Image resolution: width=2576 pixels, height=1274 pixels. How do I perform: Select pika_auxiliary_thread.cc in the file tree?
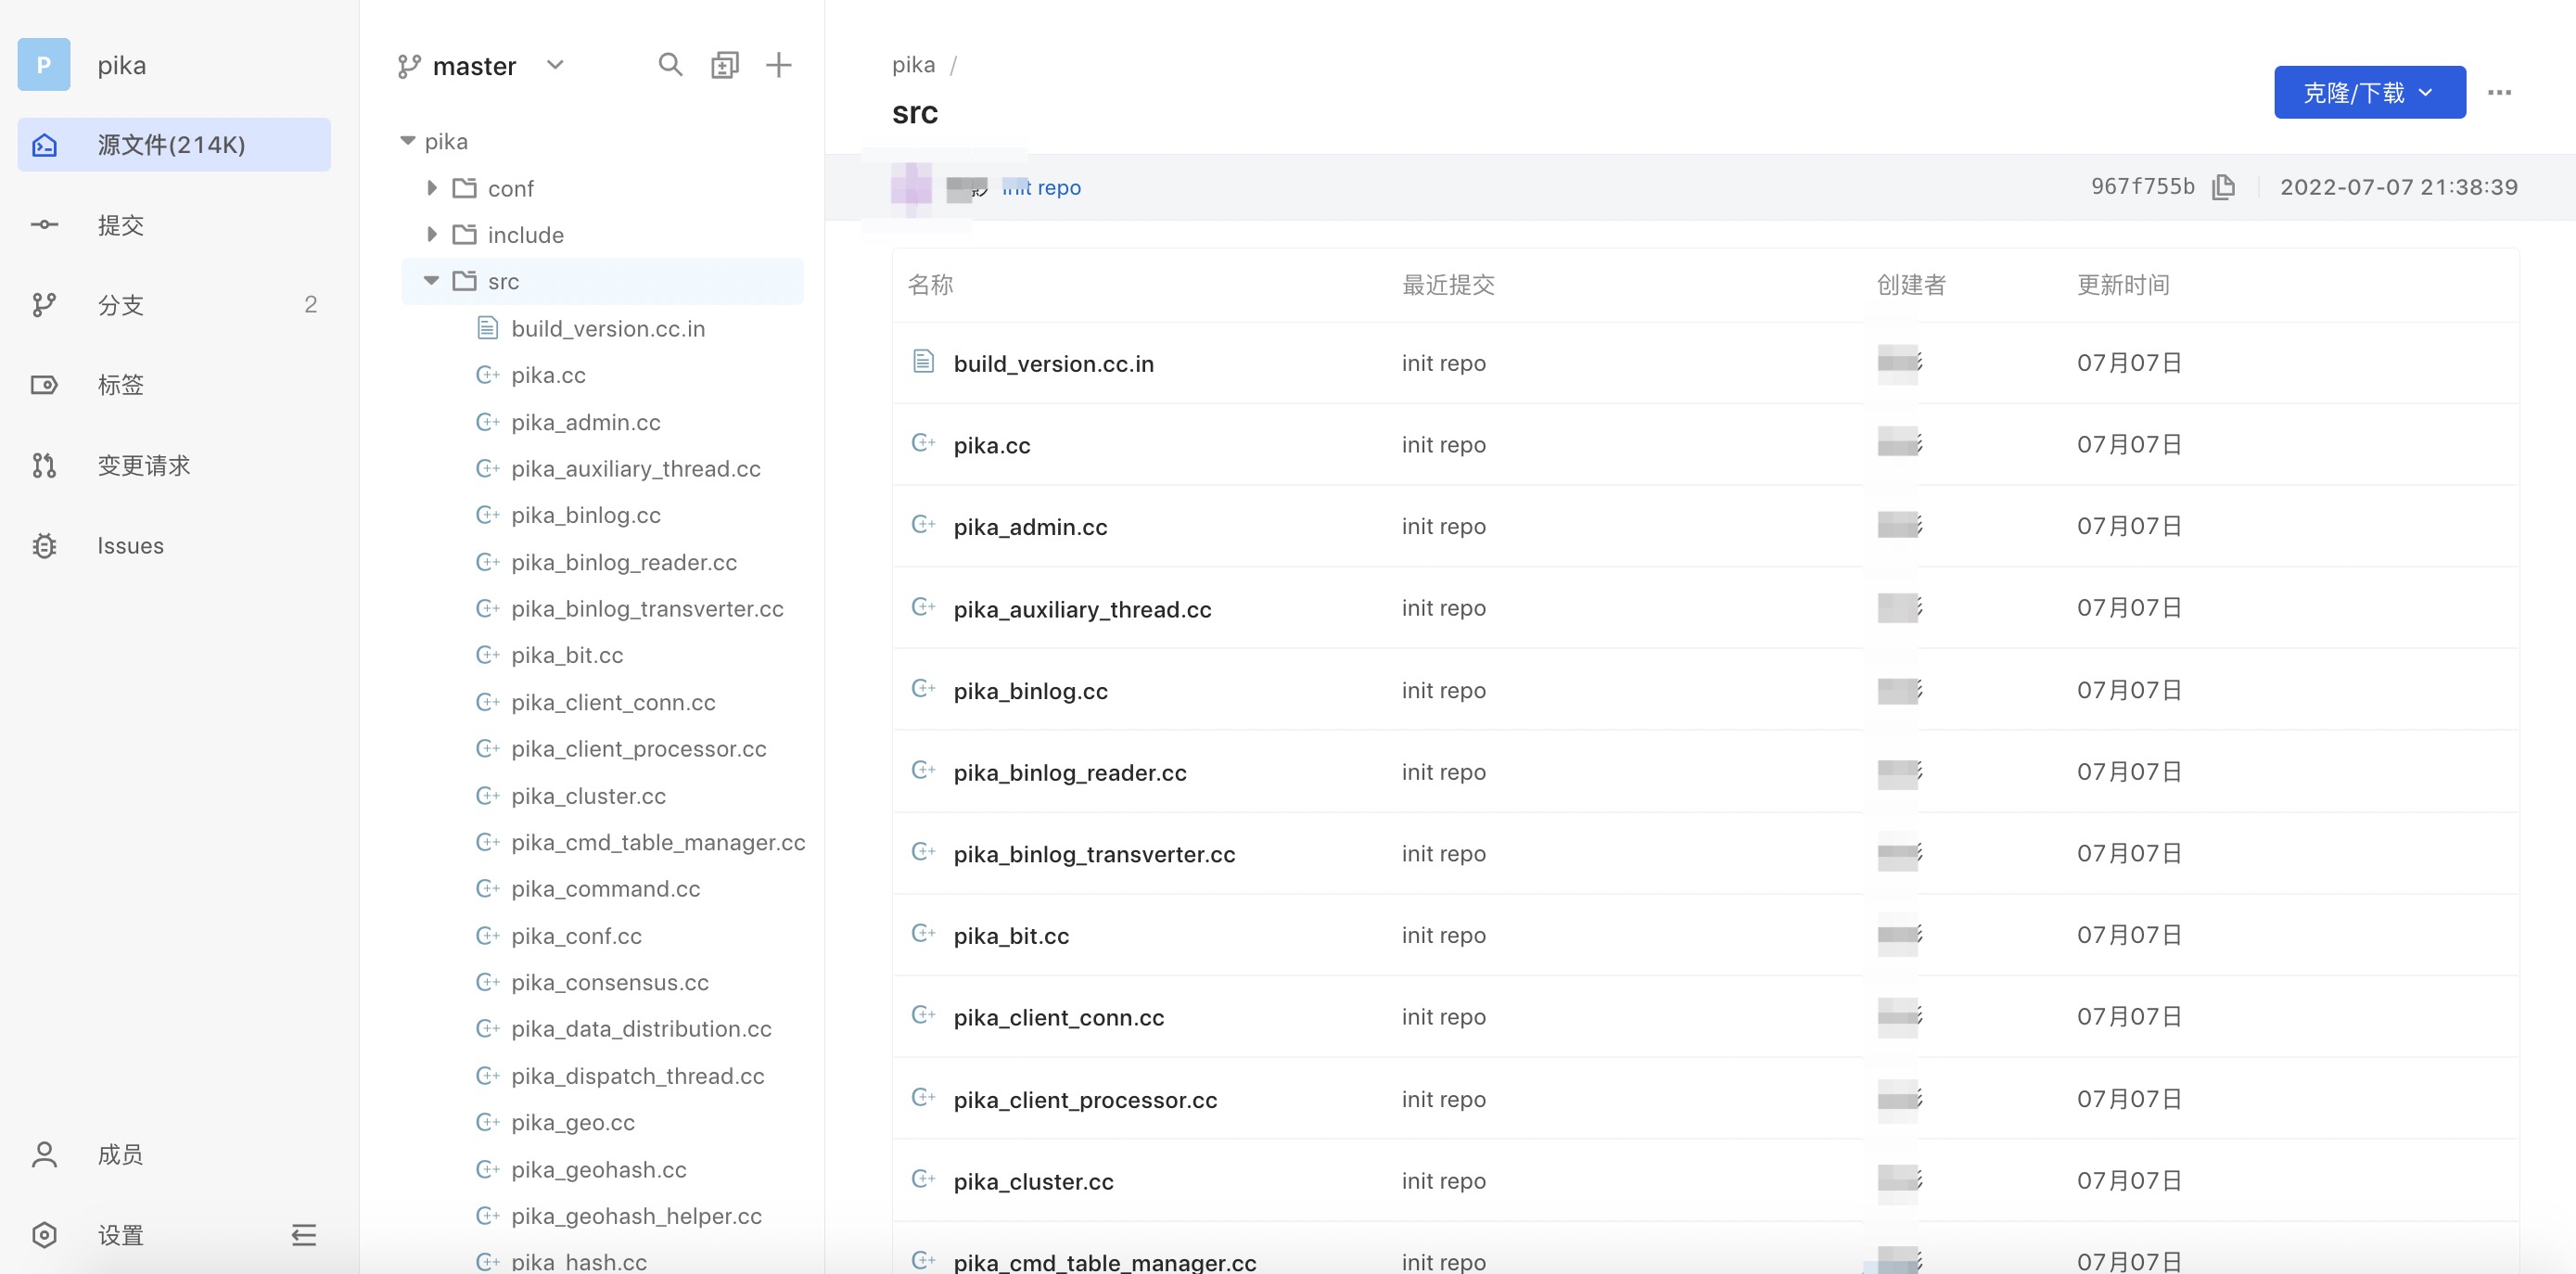click(636, 468)
